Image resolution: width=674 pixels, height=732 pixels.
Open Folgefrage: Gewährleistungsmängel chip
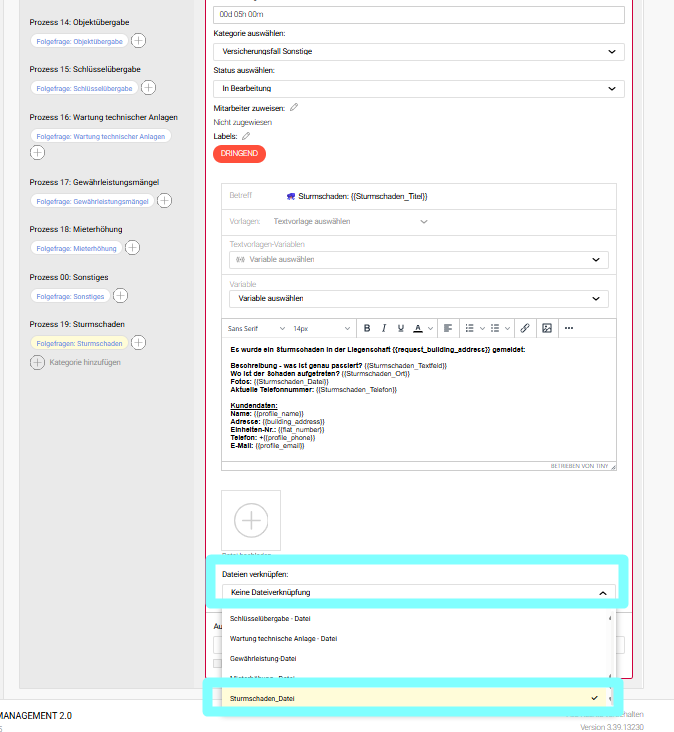point(92,201)
